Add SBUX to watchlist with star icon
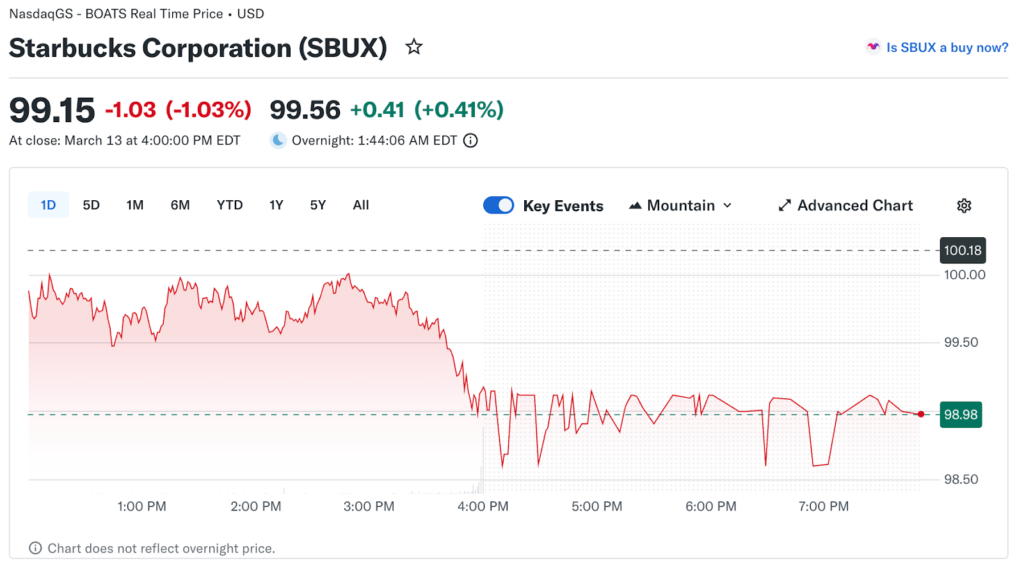Viewport: 1024px width, 575px height. point(414,47)
